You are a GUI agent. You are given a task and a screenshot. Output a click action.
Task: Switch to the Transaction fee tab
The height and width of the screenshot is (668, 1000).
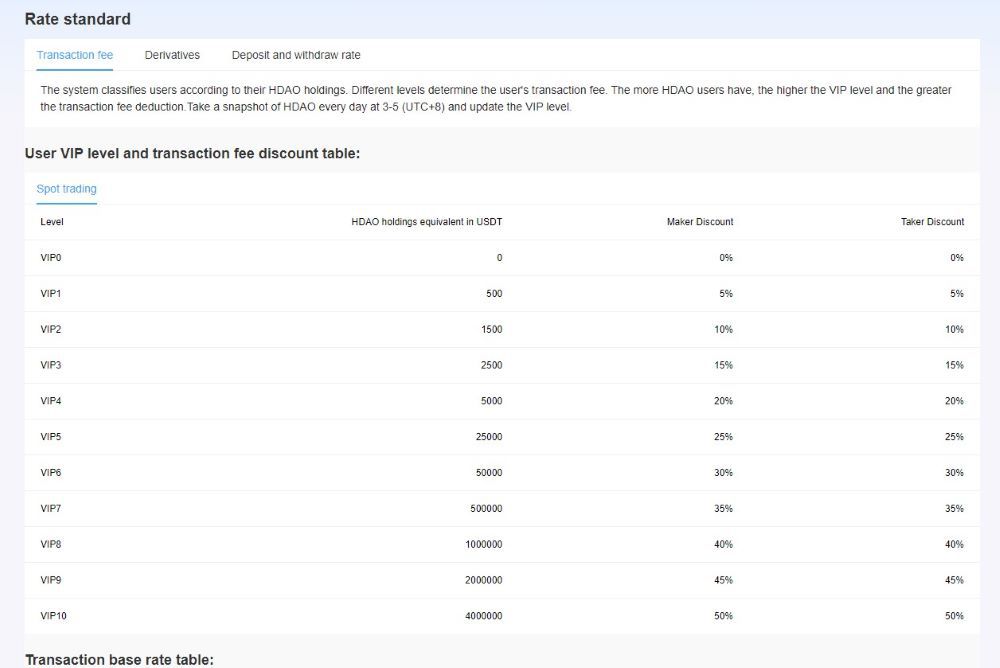75,55
